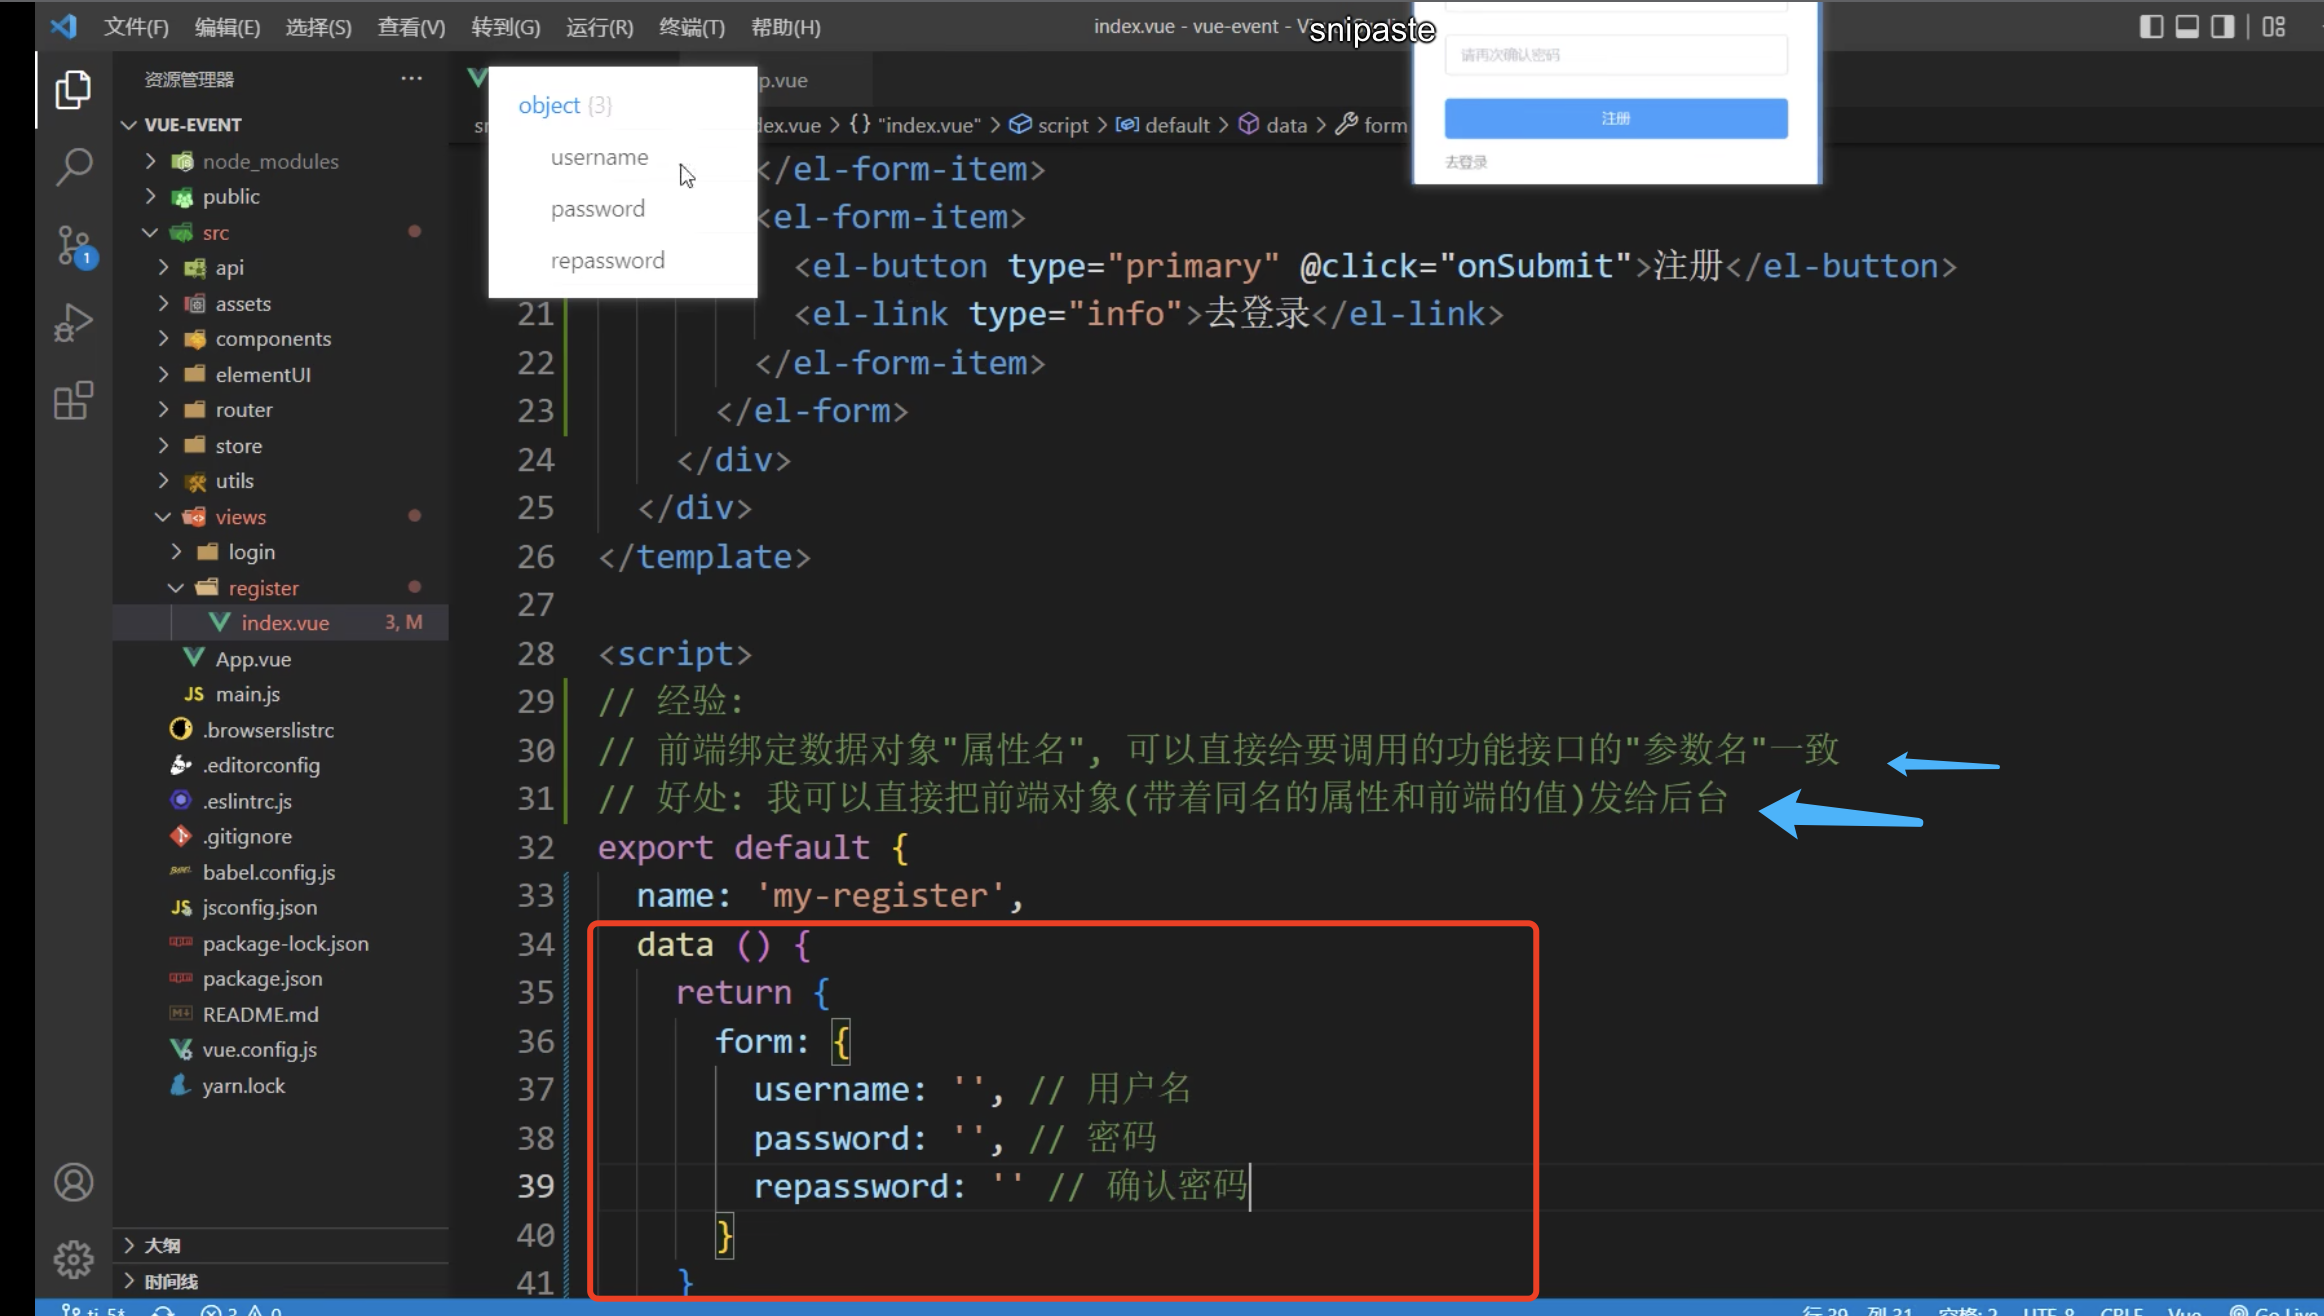
Task: Open yarn.lock file
Action: tap(280, 1085)
